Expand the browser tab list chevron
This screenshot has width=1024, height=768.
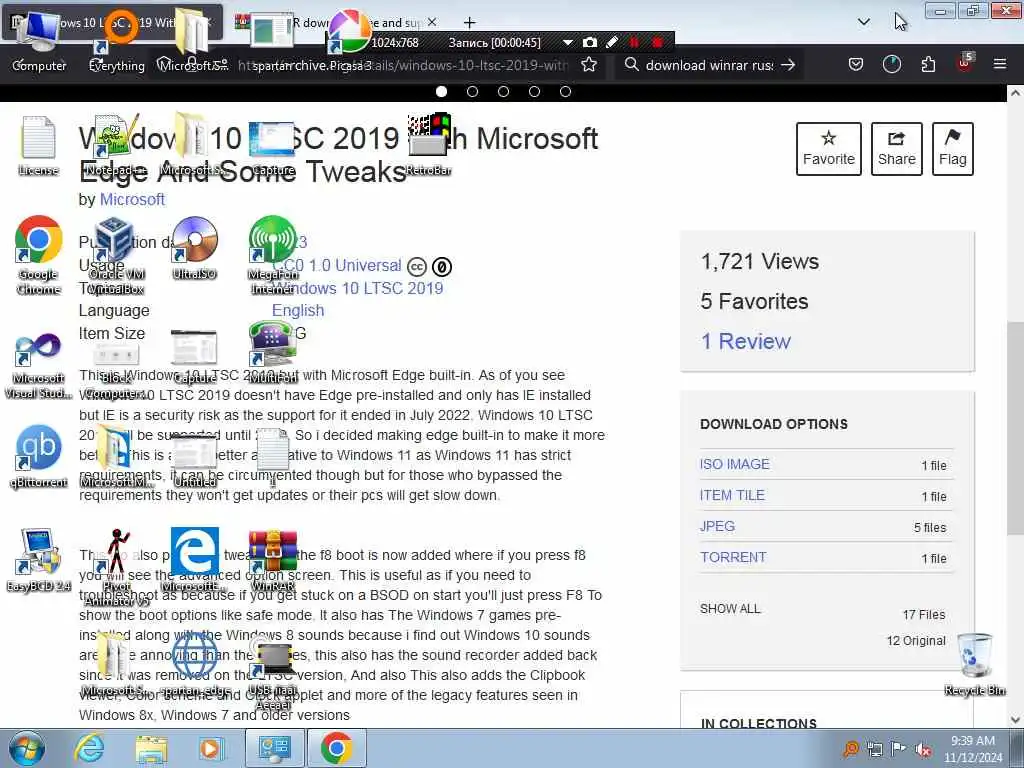(863, 22)
